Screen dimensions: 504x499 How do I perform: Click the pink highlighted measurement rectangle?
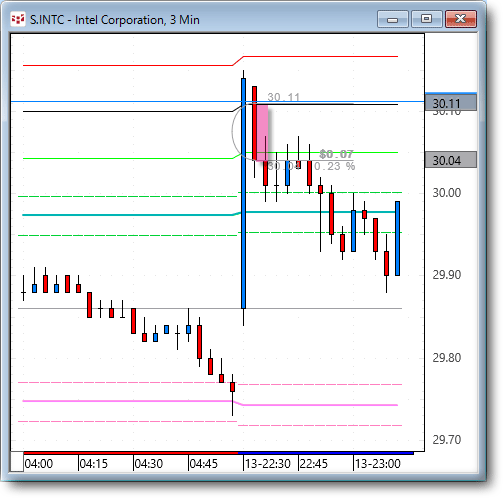(x=262, y=133)
